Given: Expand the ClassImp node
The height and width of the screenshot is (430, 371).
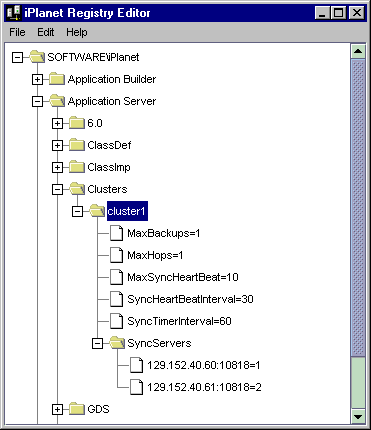Looking at the screenshot, I should click(x=57, y=167).
